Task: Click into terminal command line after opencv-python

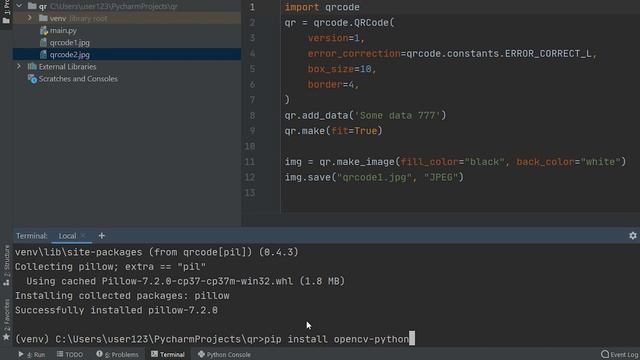Action: (411, 339)
